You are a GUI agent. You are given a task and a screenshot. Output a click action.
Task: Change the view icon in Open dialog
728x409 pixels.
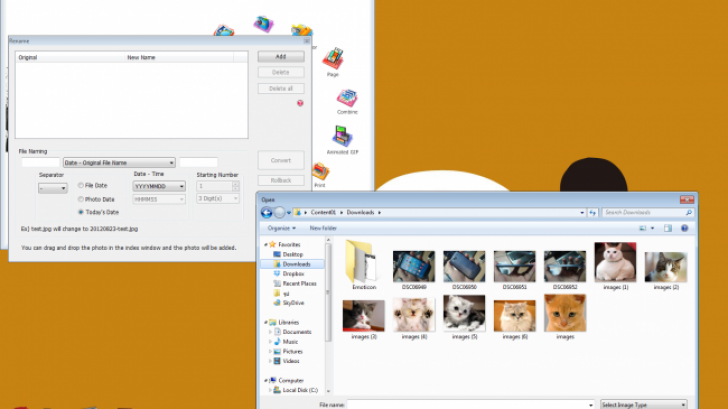[643, 228]
